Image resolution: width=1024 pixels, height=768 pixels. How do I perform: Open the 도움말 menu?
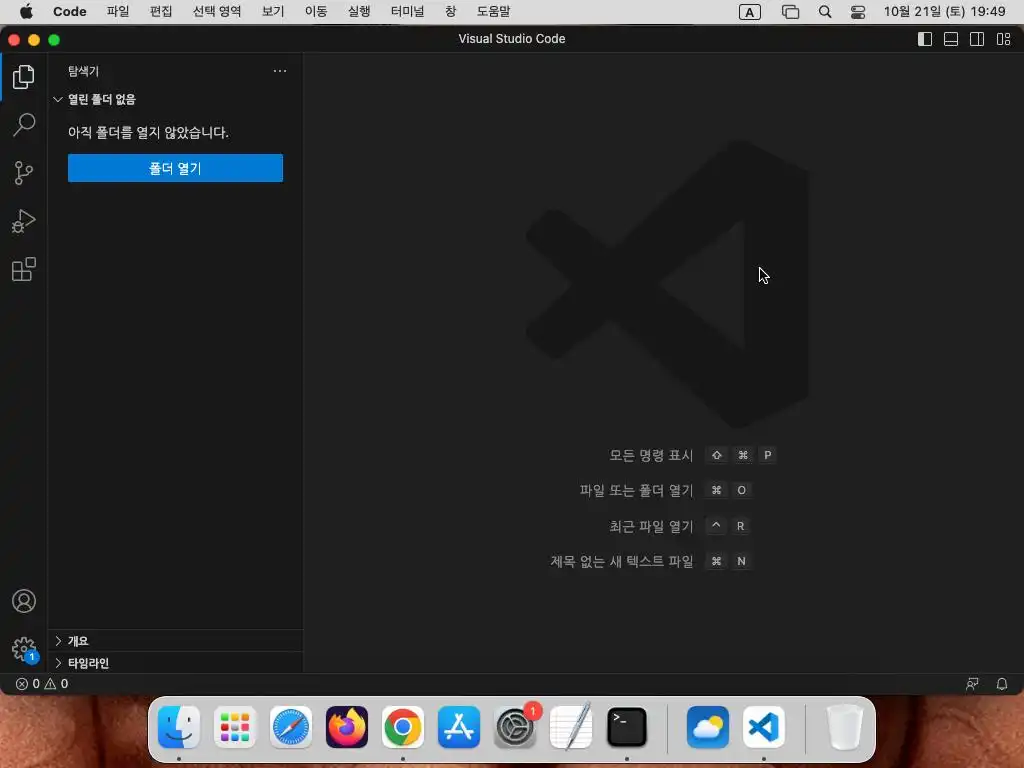point(494,12)
